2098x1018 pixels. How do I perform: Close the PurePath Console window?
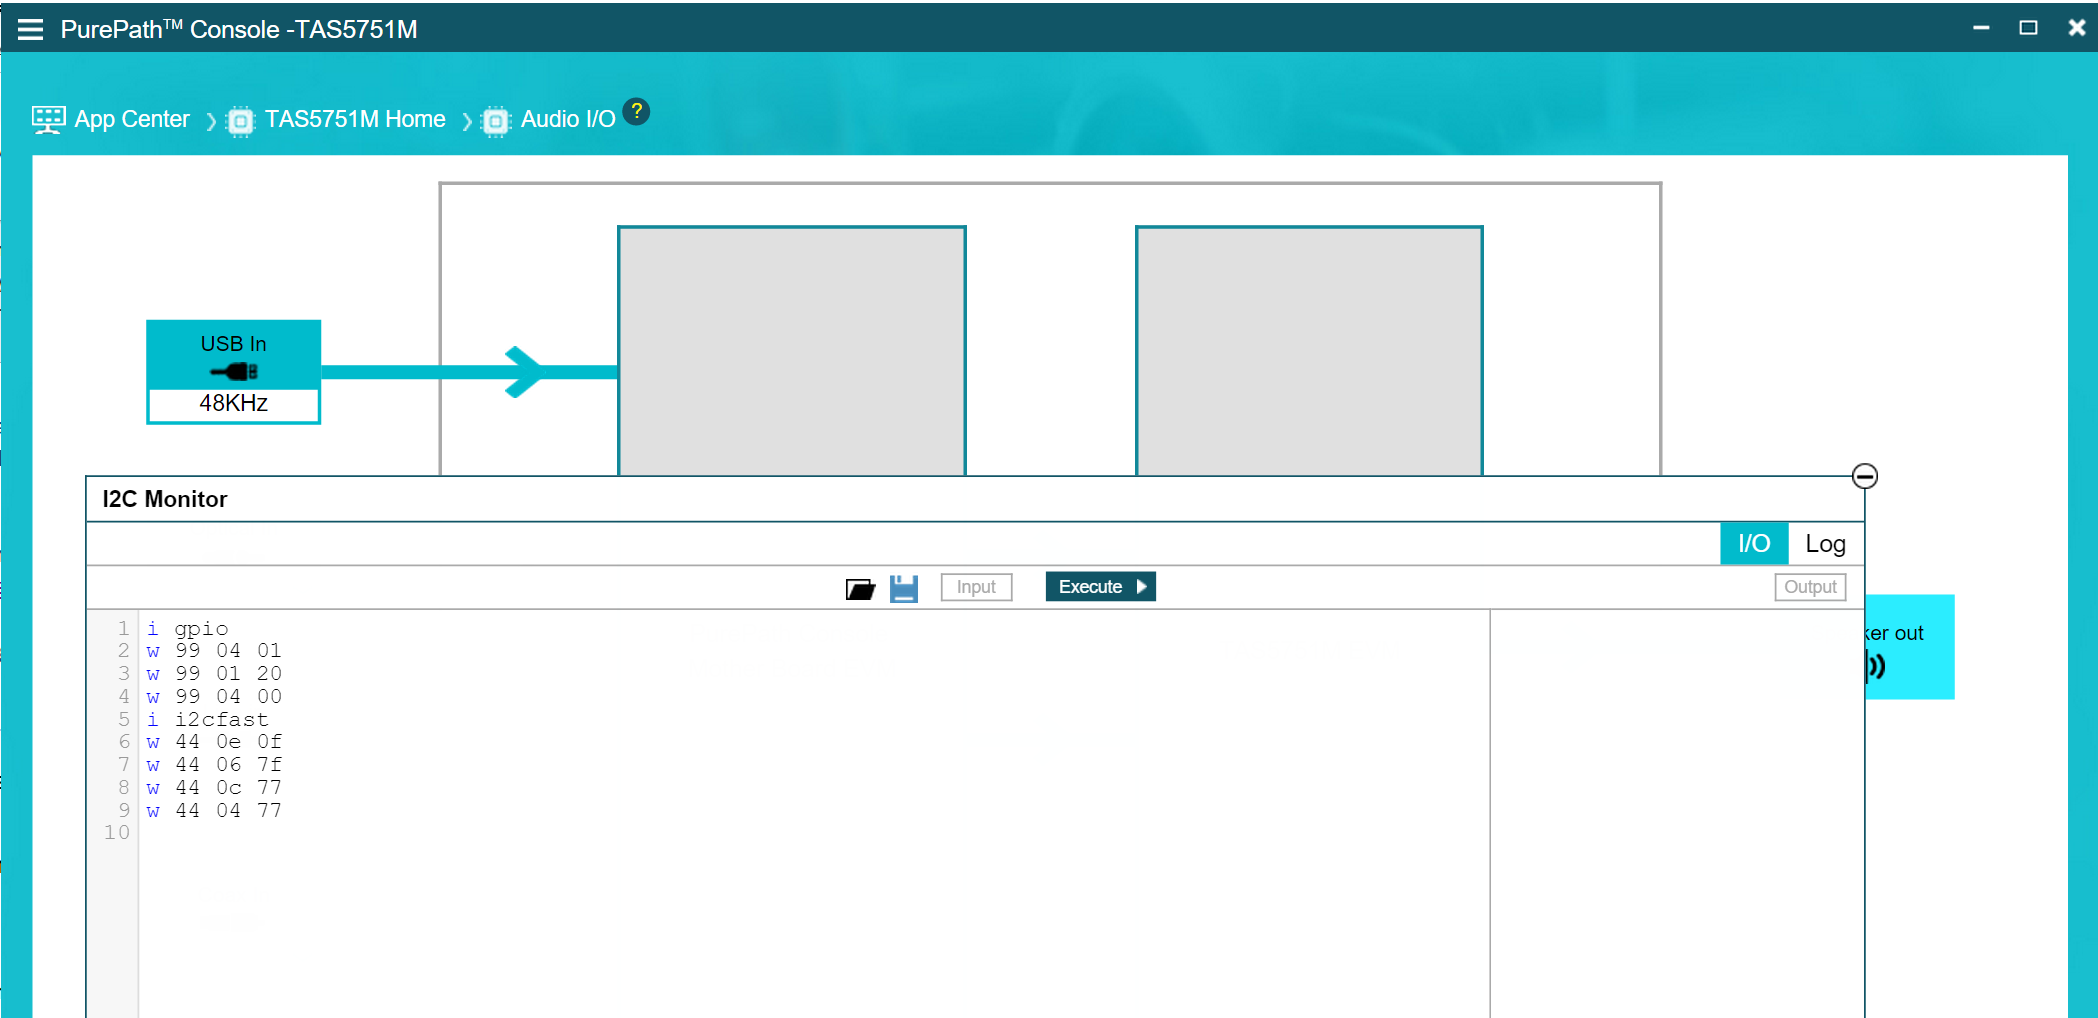click(x=2076, y=28)
